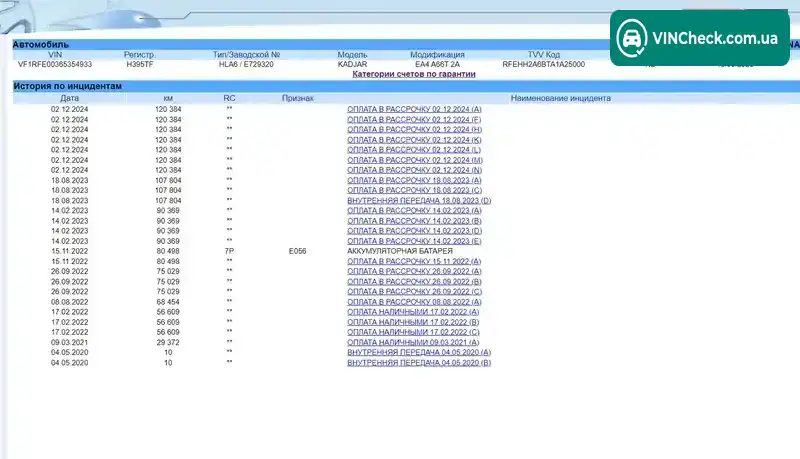Select TVV code RFEHH2A6BTA1A25000
This screenshot has width=800, height=459.
click(544, 64)
